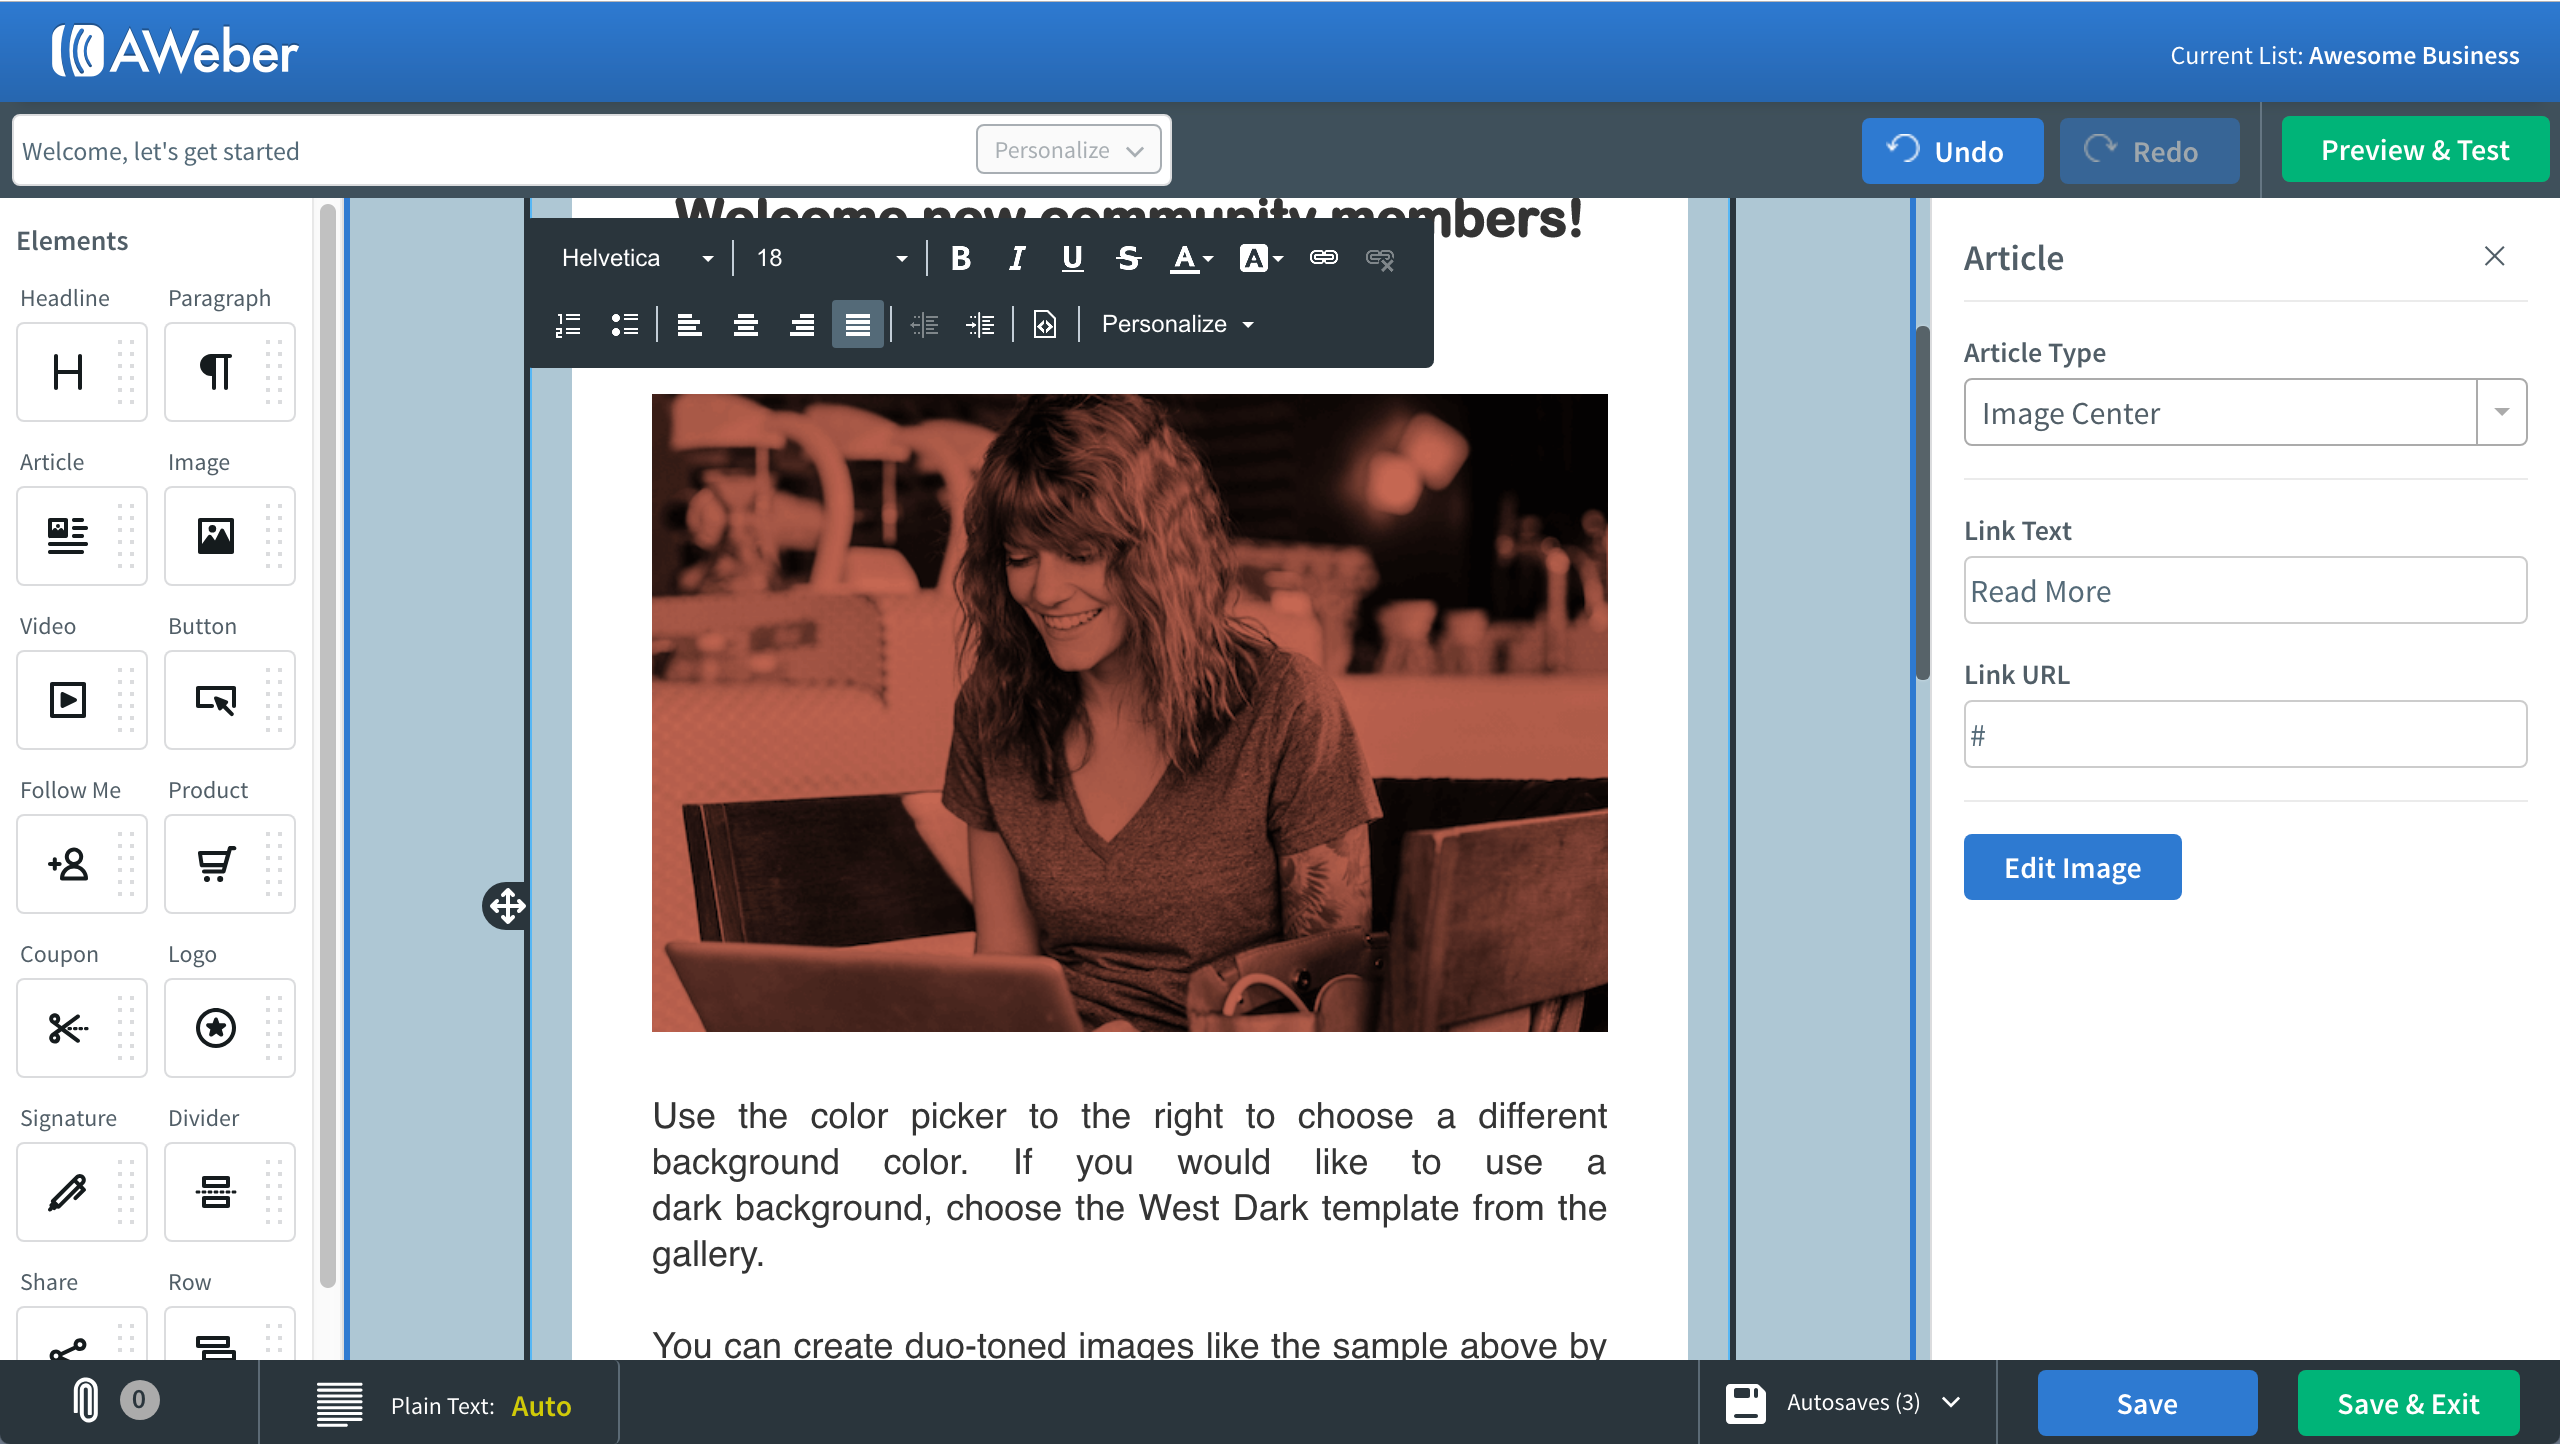Toggle italic text style
The image size is (2560, 1444).
click(1017, 258)
